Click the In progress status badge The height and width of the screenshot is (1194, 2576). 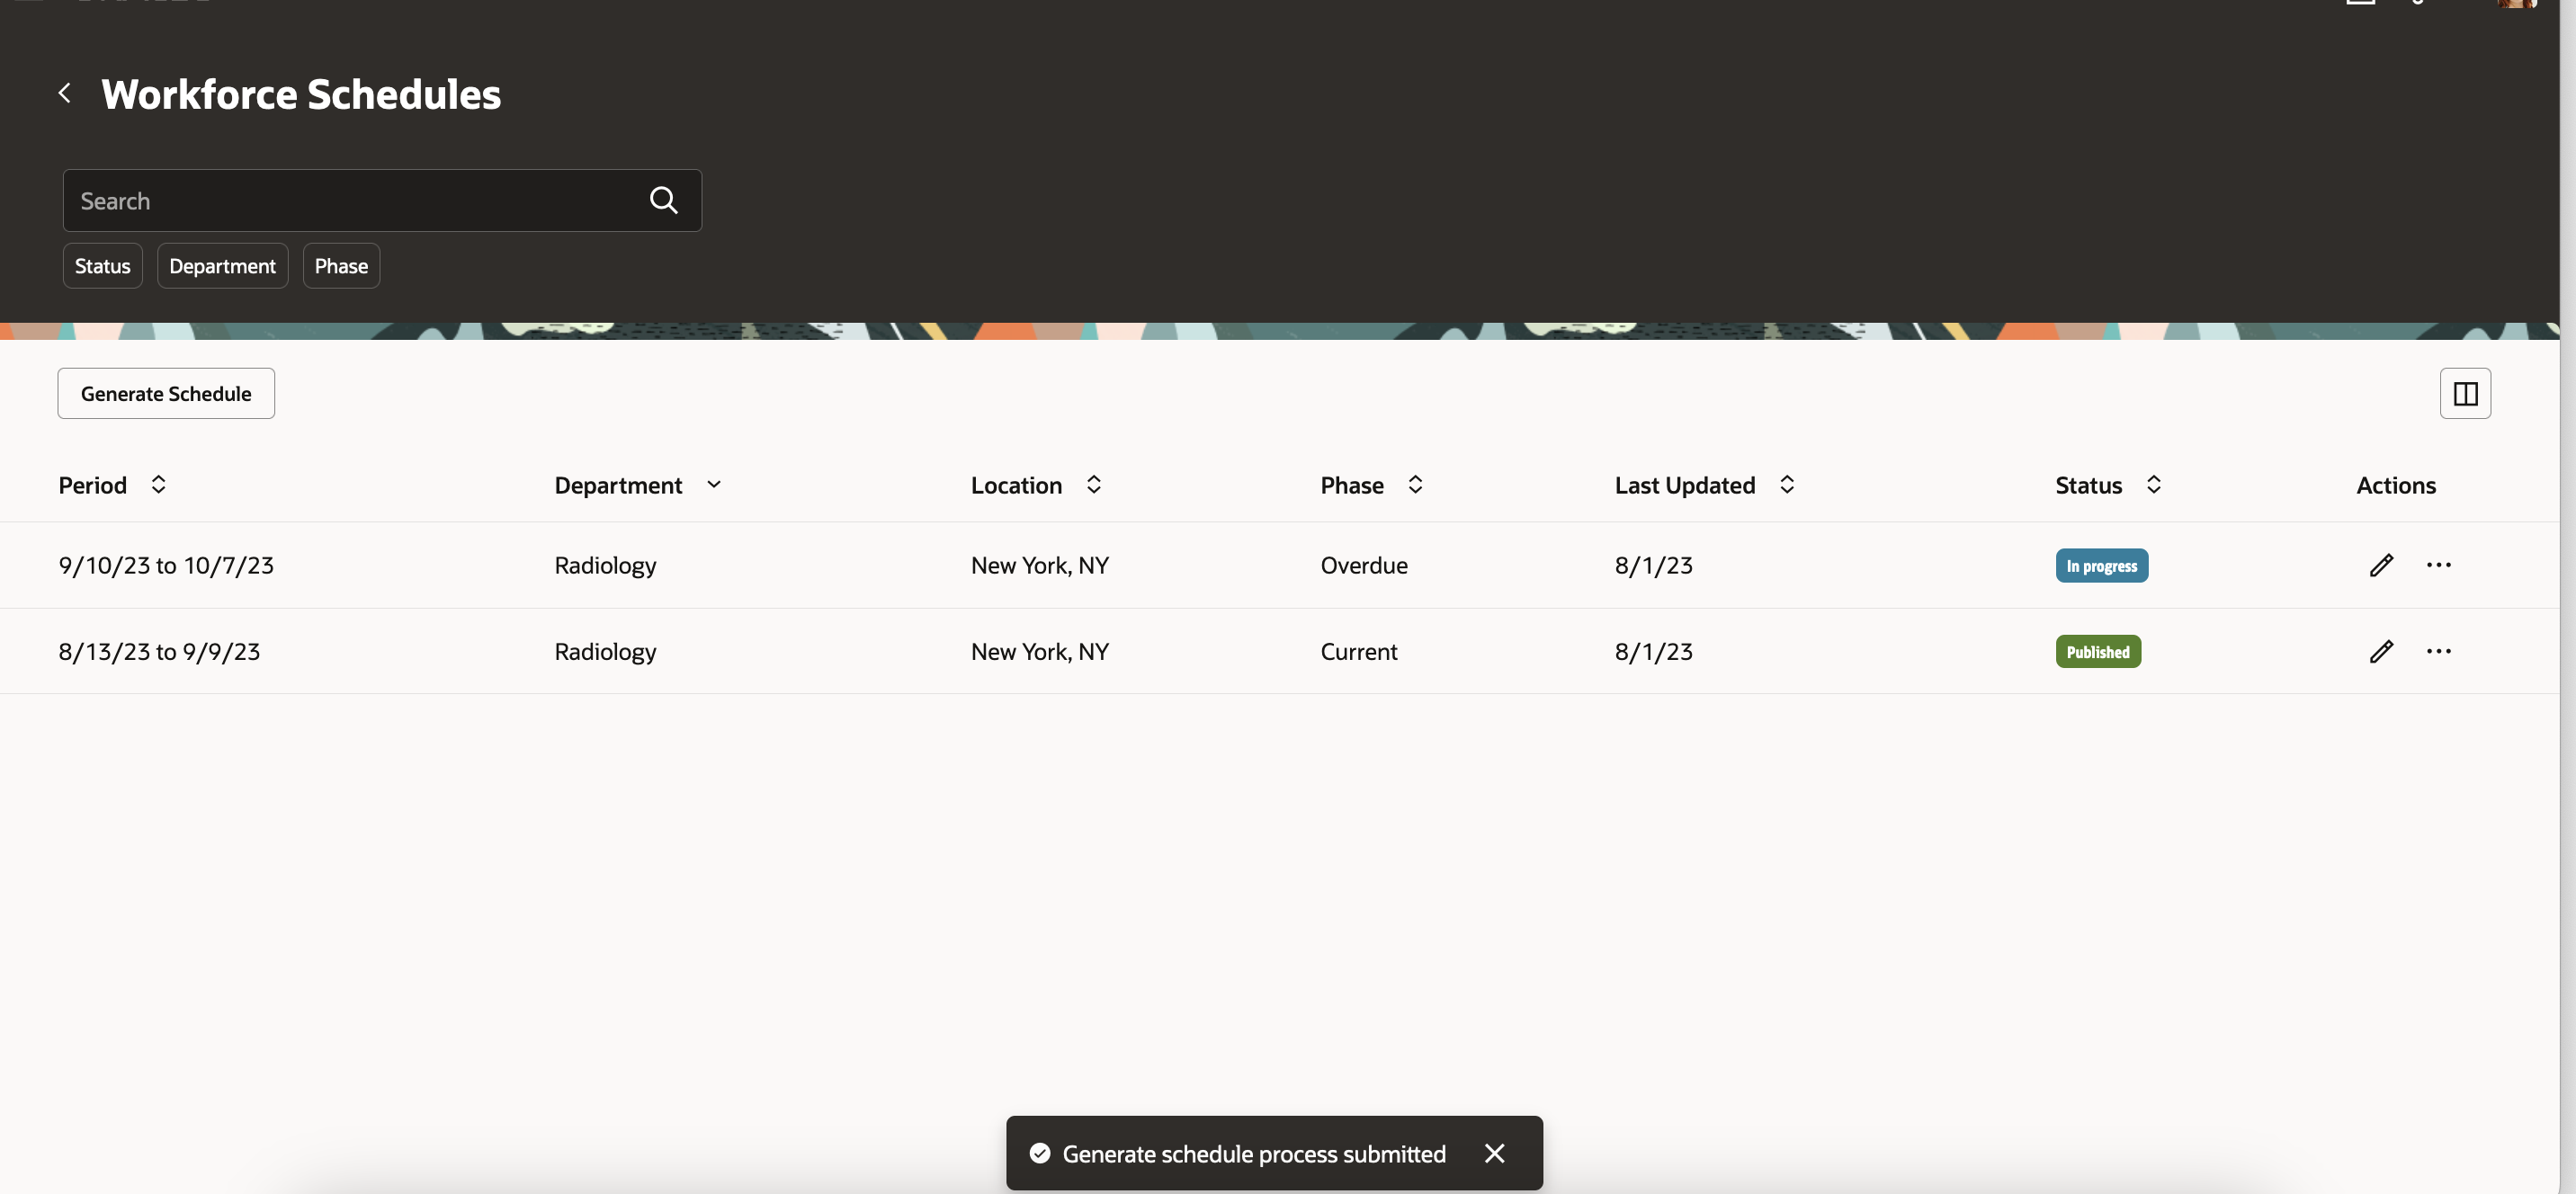tap(2101, 566)
